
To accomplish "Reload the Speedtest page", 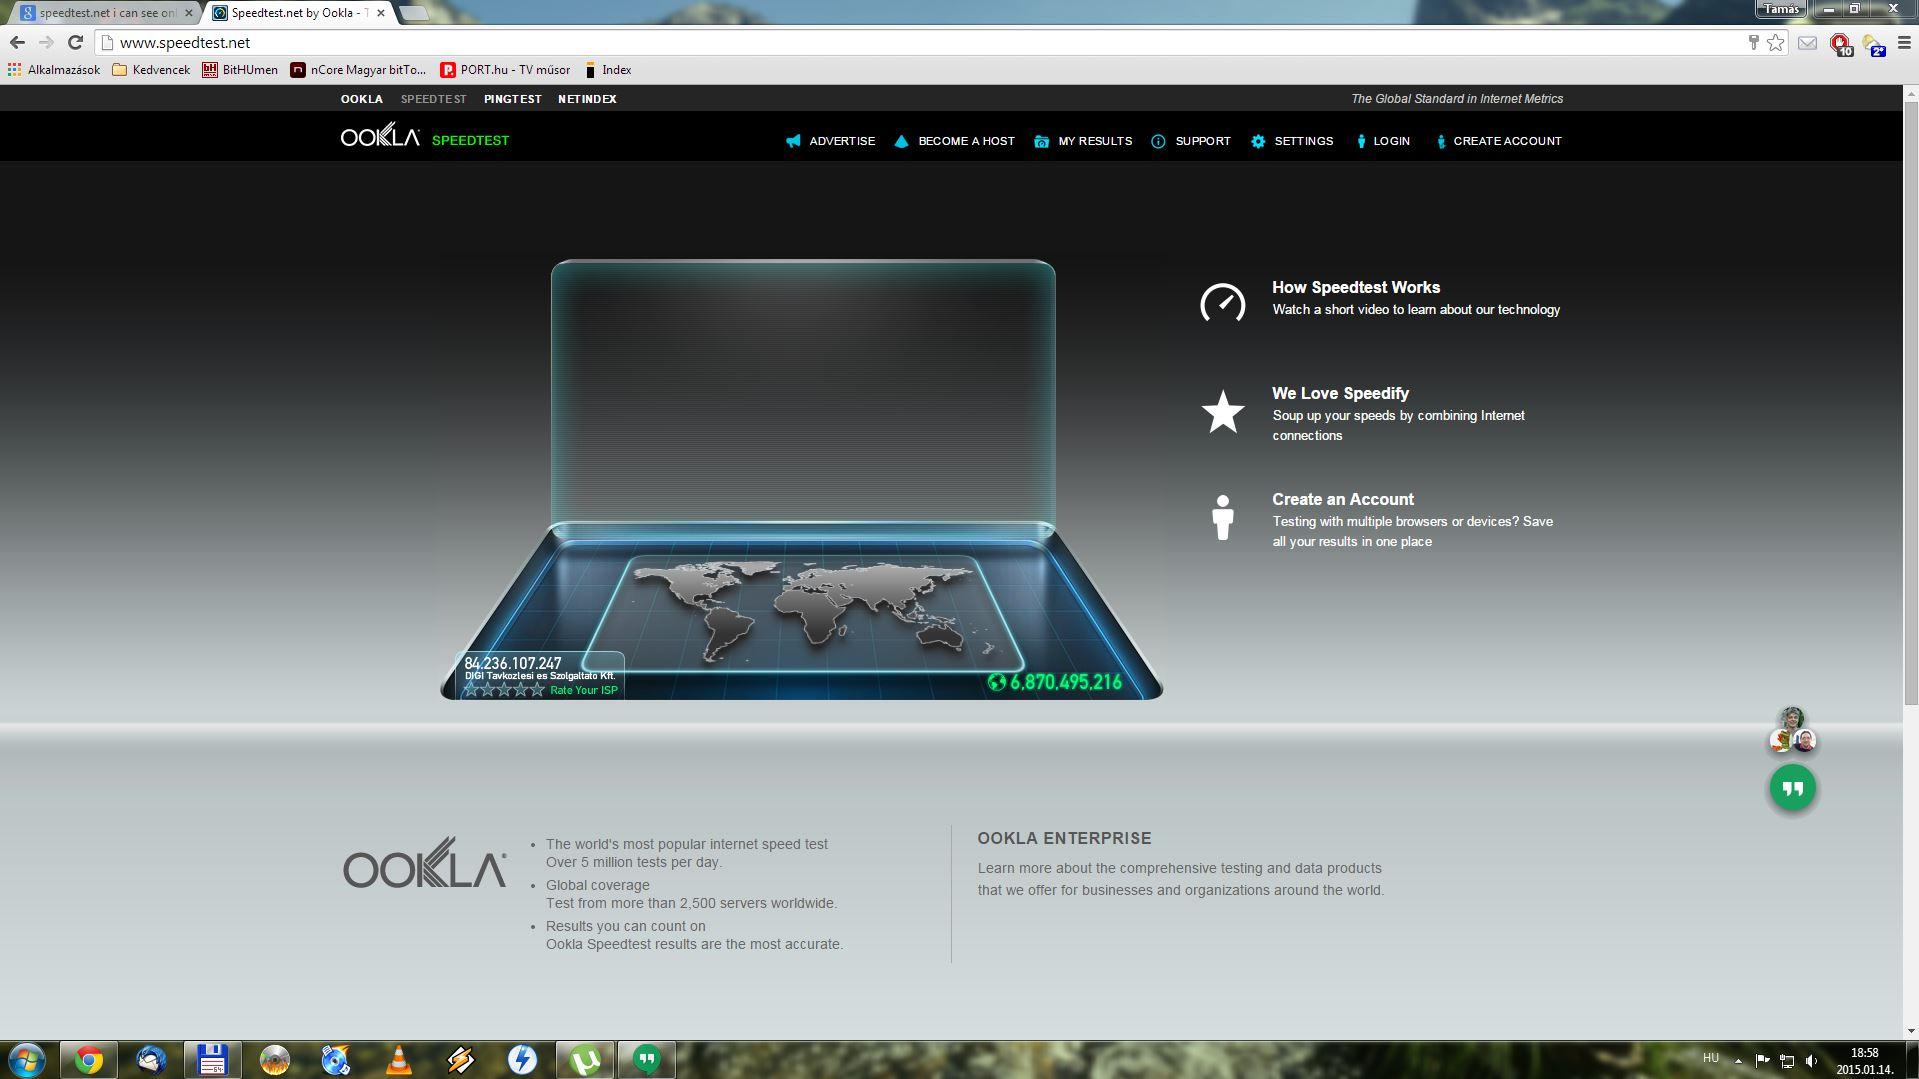I will point(75,42).
